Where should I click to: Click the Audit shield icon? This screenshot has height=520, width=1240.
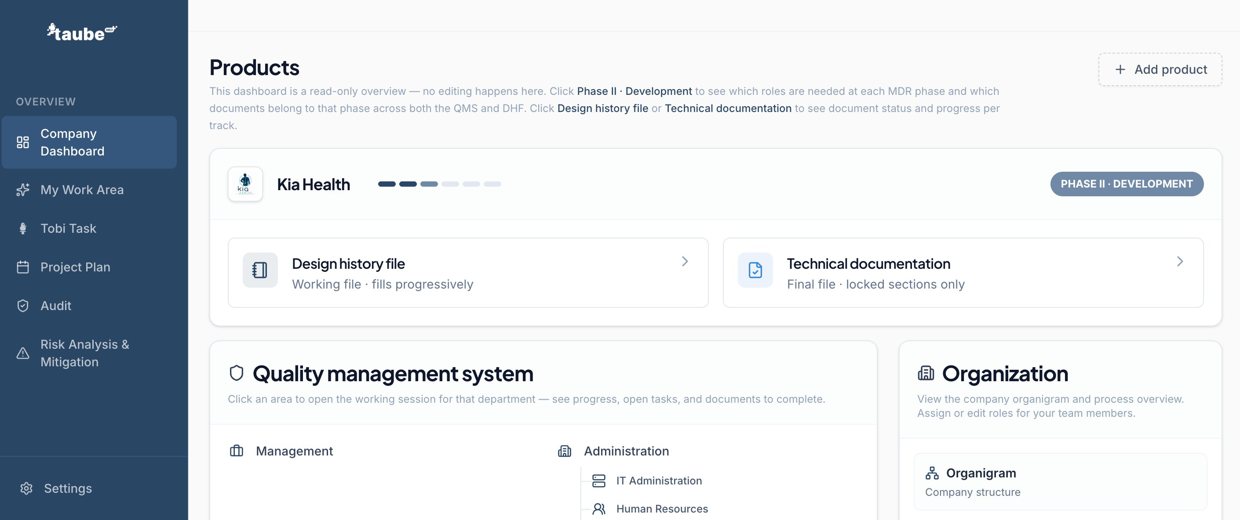[23, 306]
